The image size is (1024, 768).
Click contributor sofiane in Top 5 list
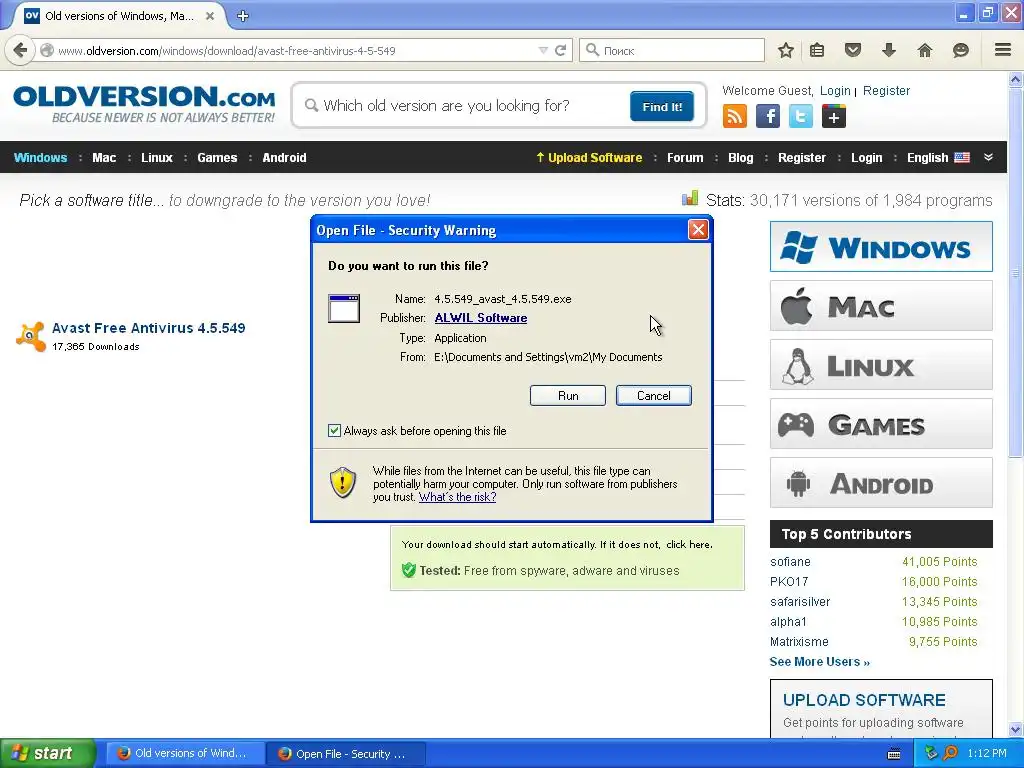point(790,562)
